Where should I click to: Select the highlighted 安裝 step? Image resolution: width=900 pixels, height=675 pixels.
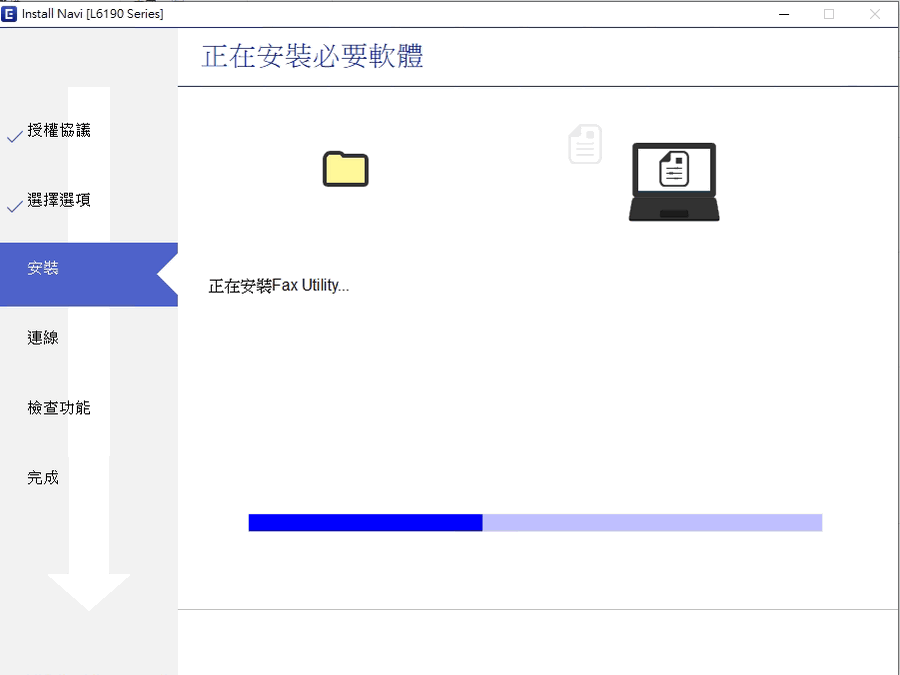pyautogui.click(x=43, y=269)
